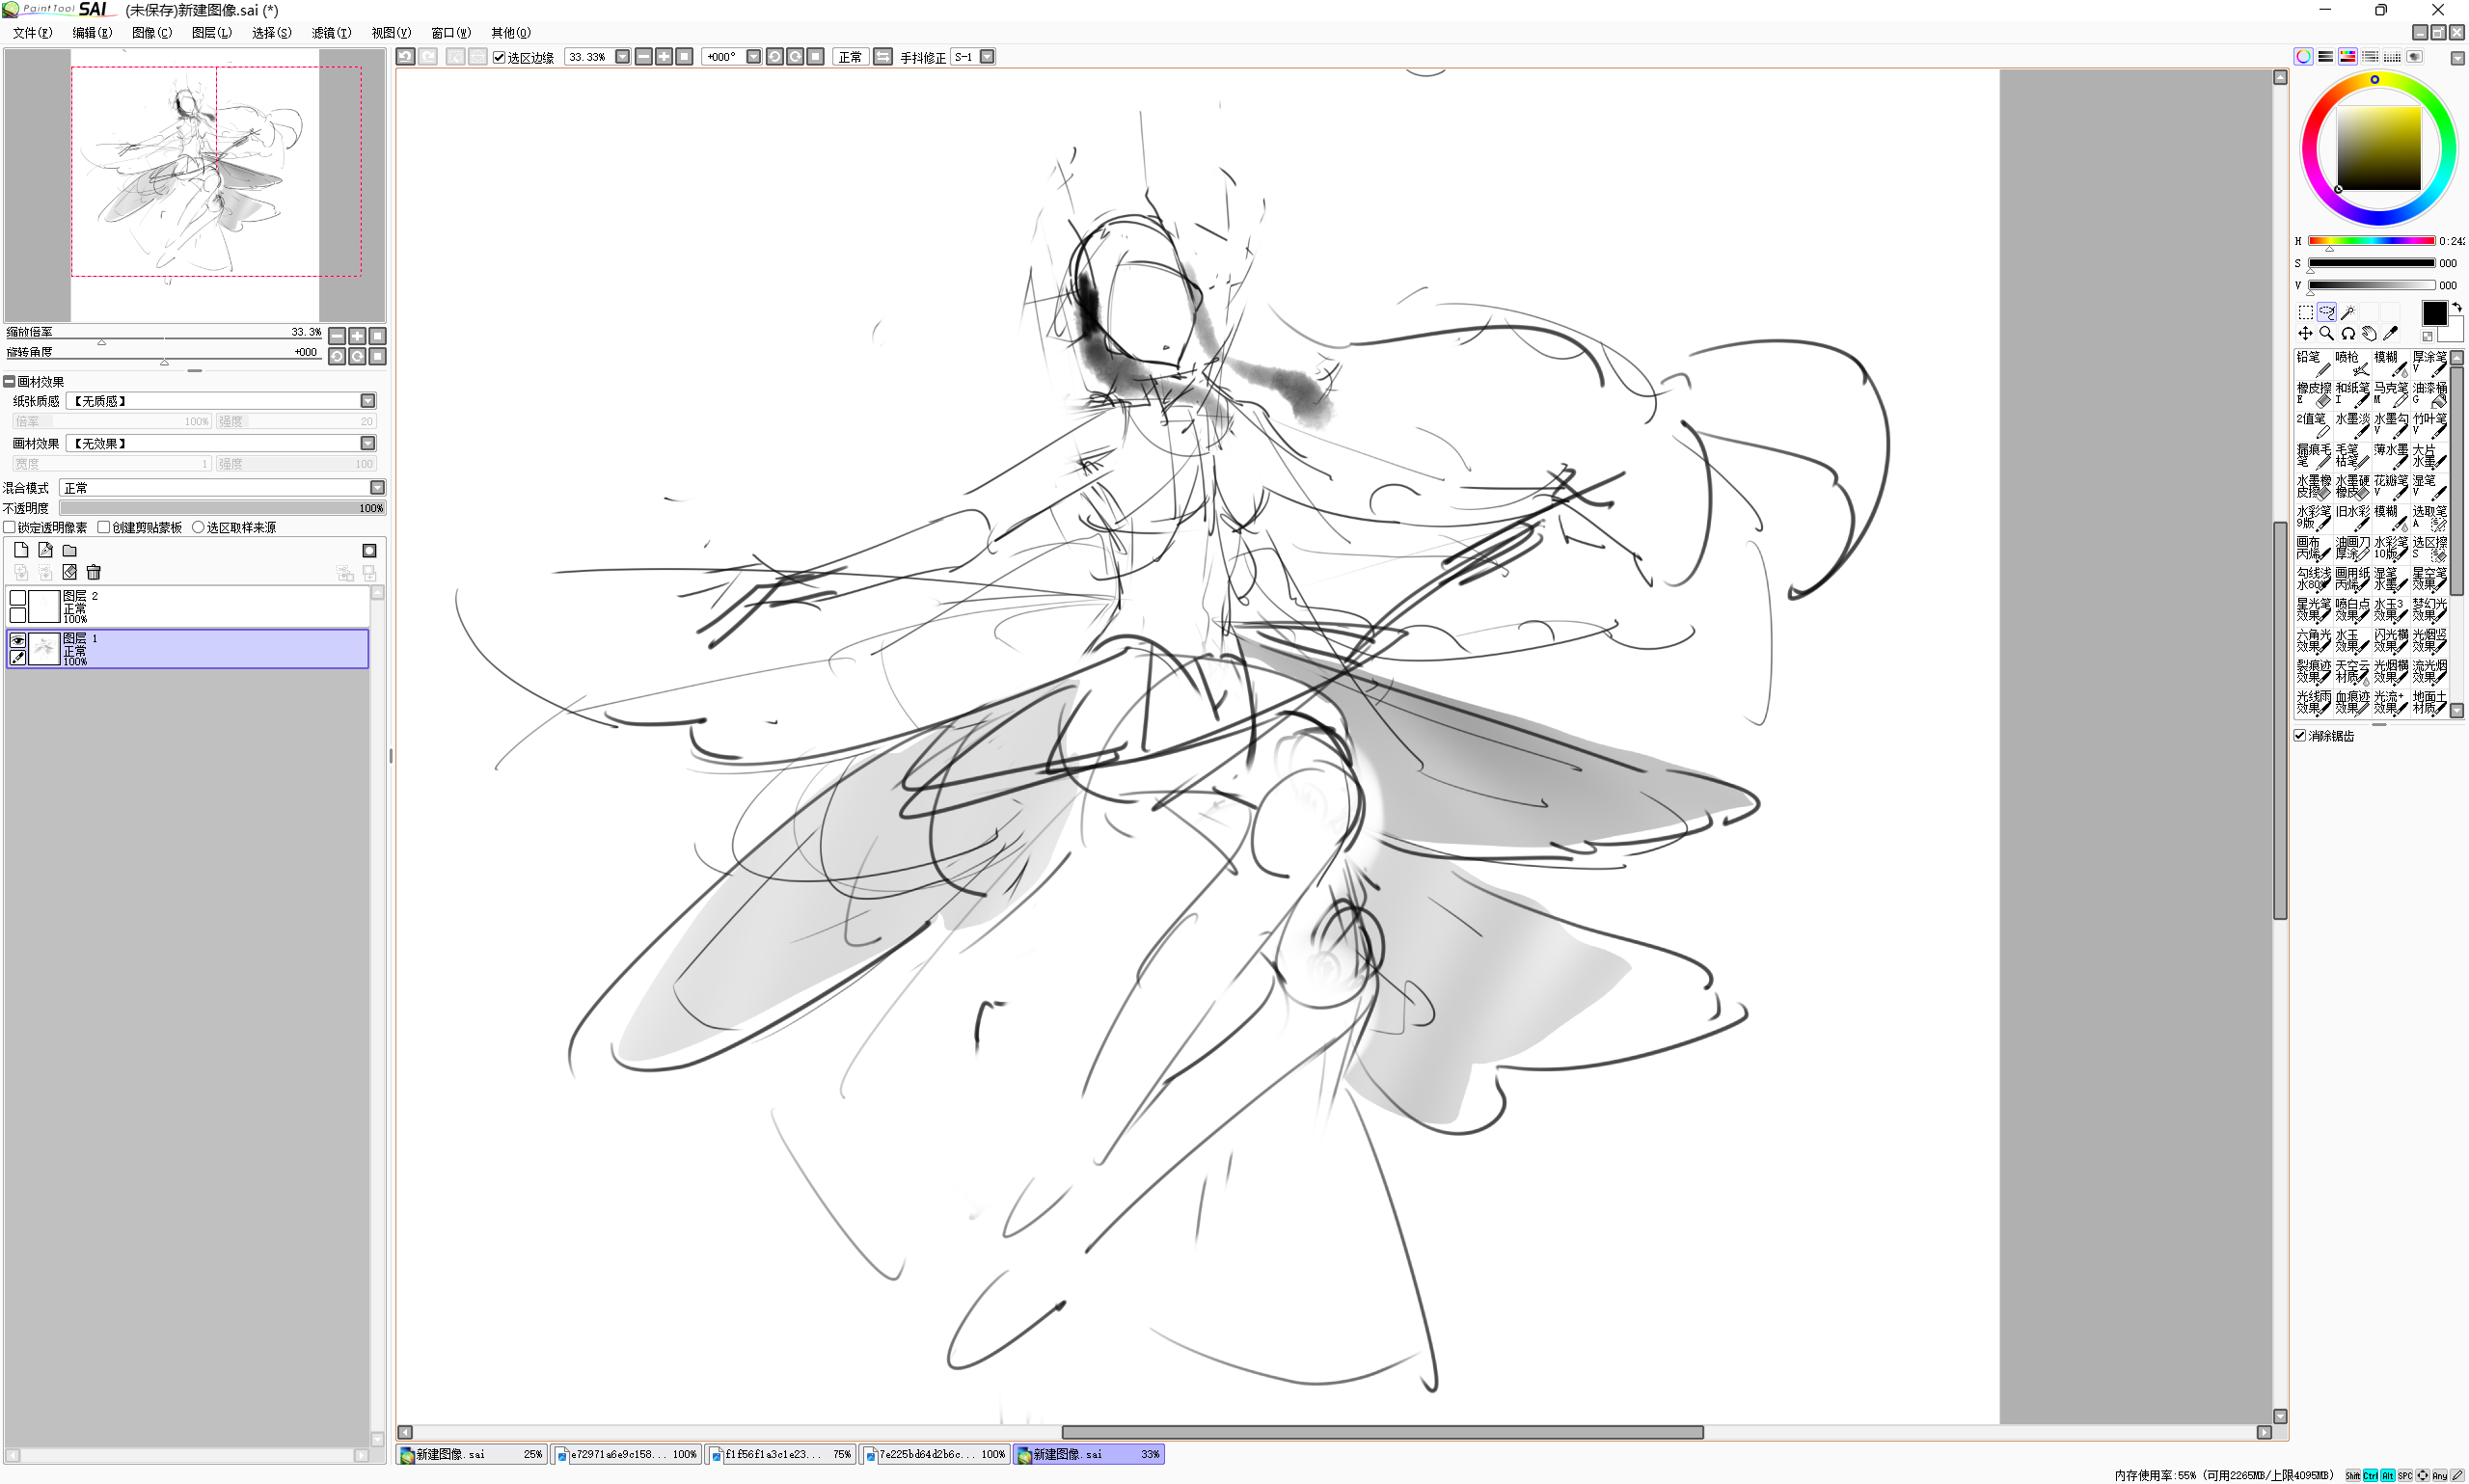This screenshot has height=1484, width=2469.
Task: Rotate canvas clockwise in the toolbar
Action: (795, 57)
